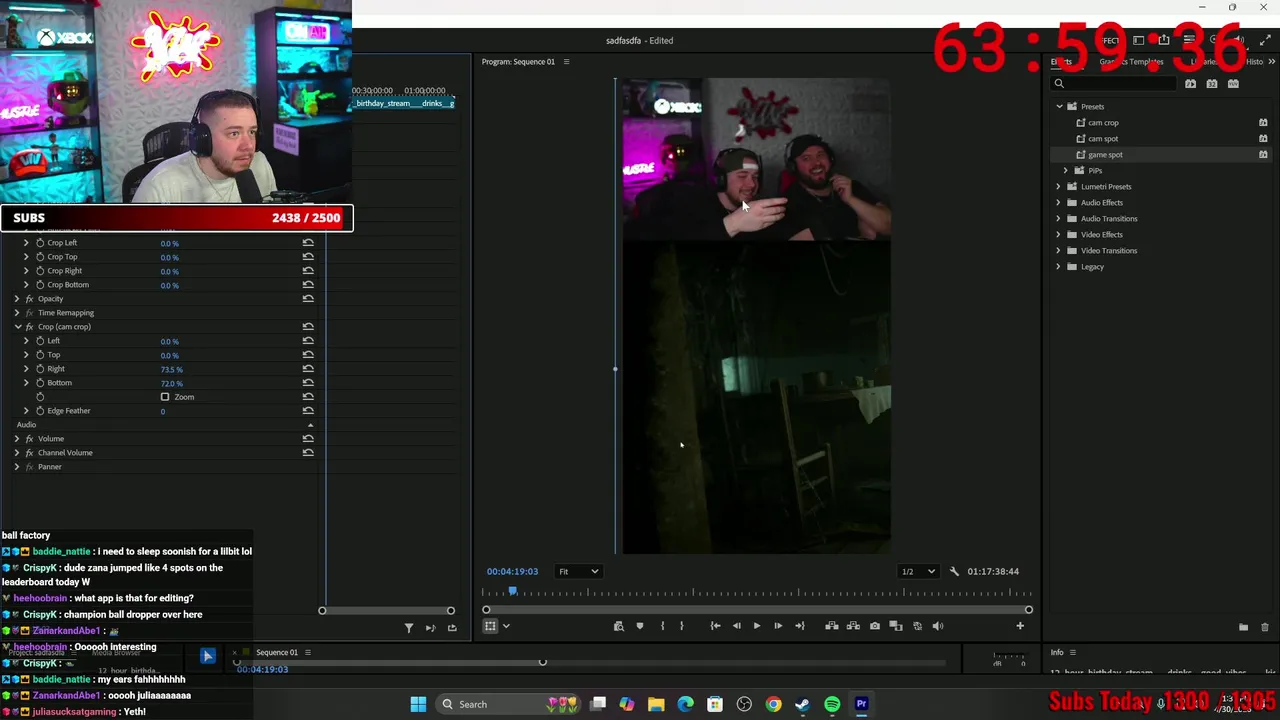
Task: Reset the Channel Volume effect
Action: [308, 453]
